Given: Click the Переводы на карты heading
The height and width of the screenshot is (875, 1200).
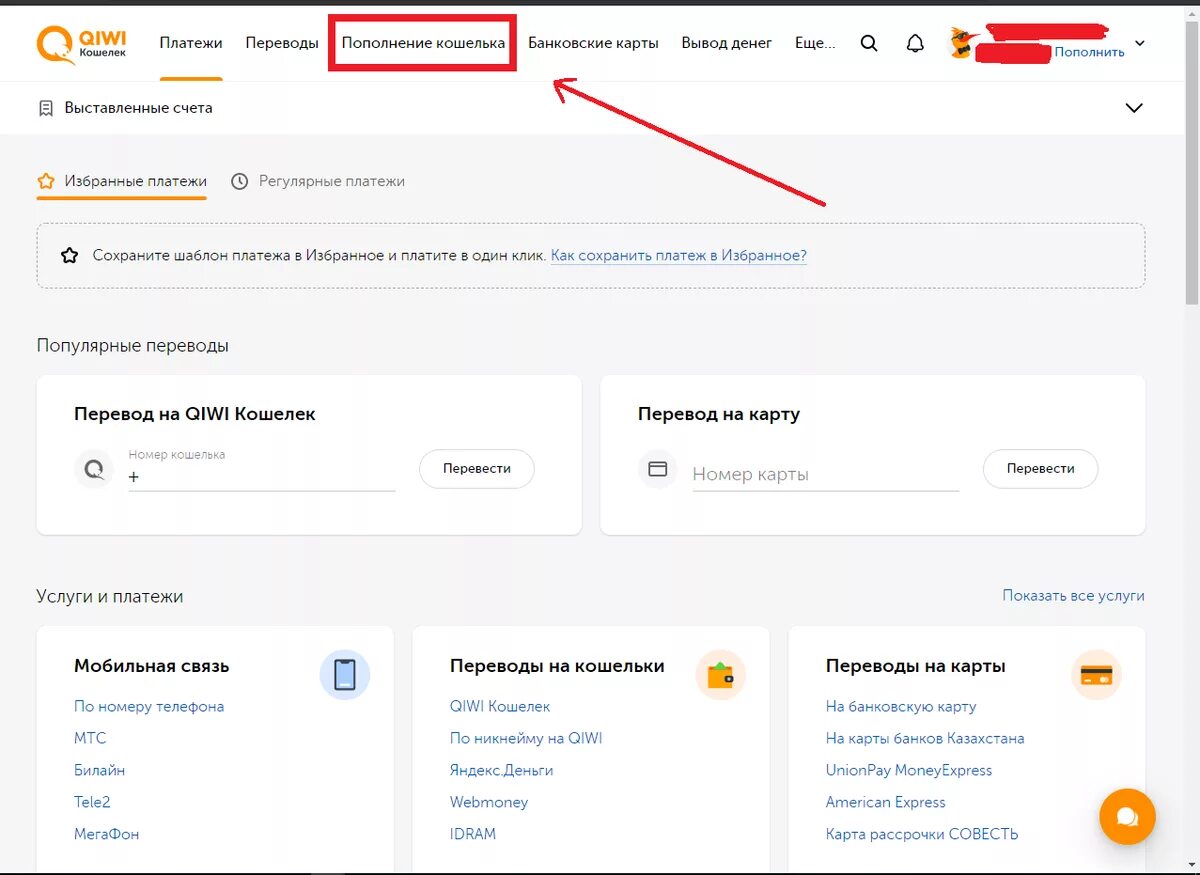Looking at the screenshot, I should click(x=916, y=666).
